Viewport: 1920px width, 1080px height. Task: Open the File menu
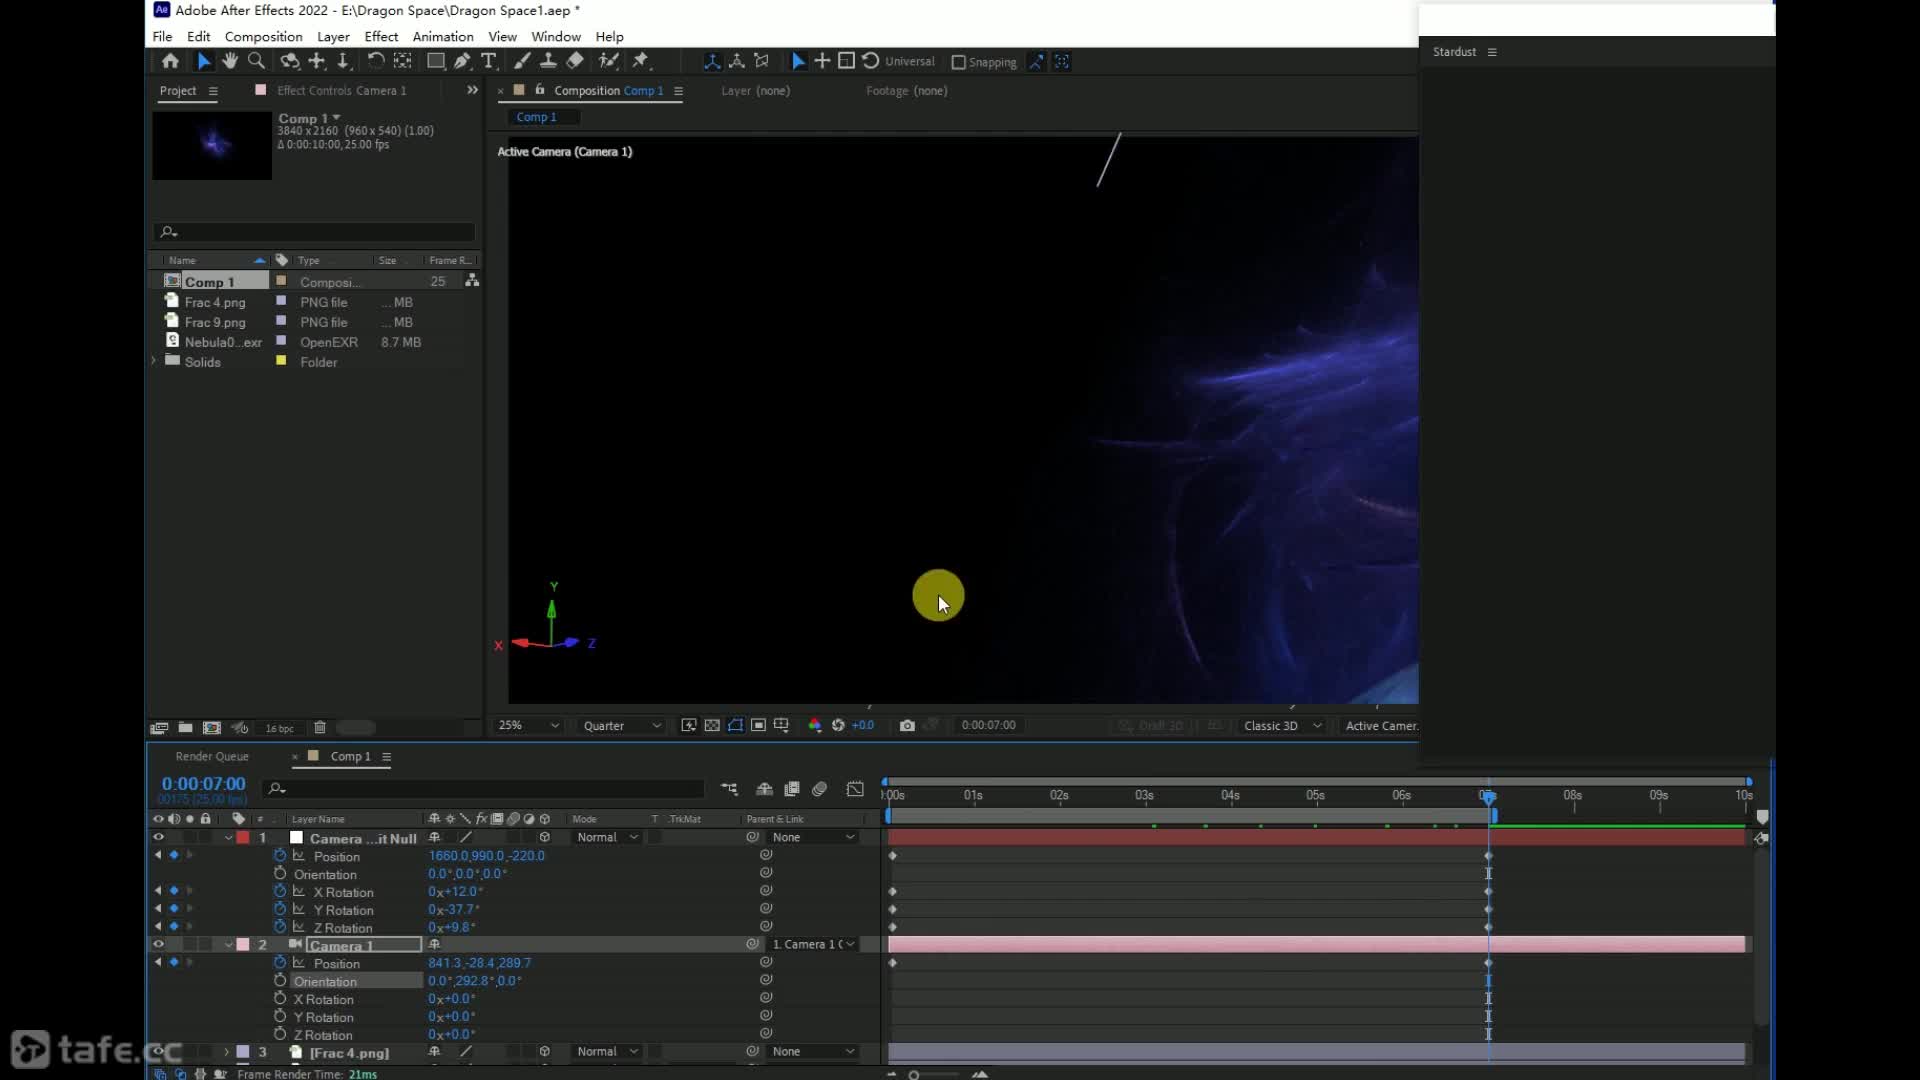point(162,36)
